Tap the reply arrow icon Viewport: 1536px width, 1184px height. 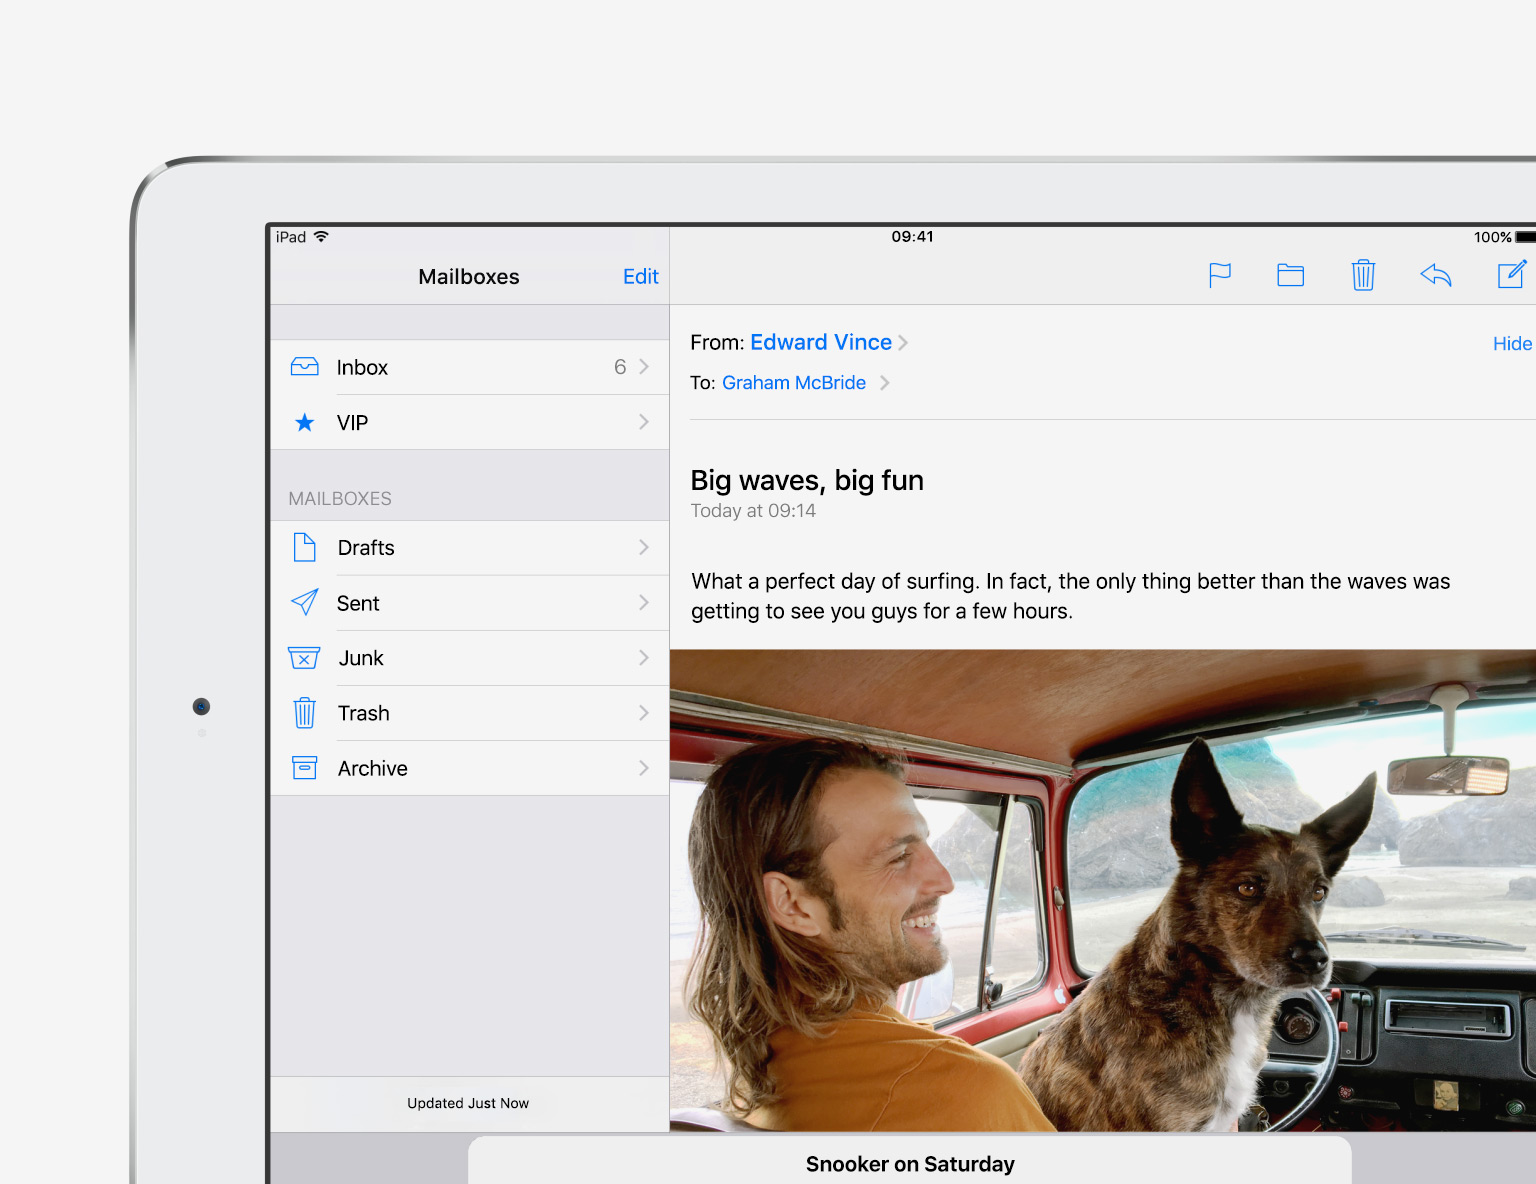[x=1435, y=275]
